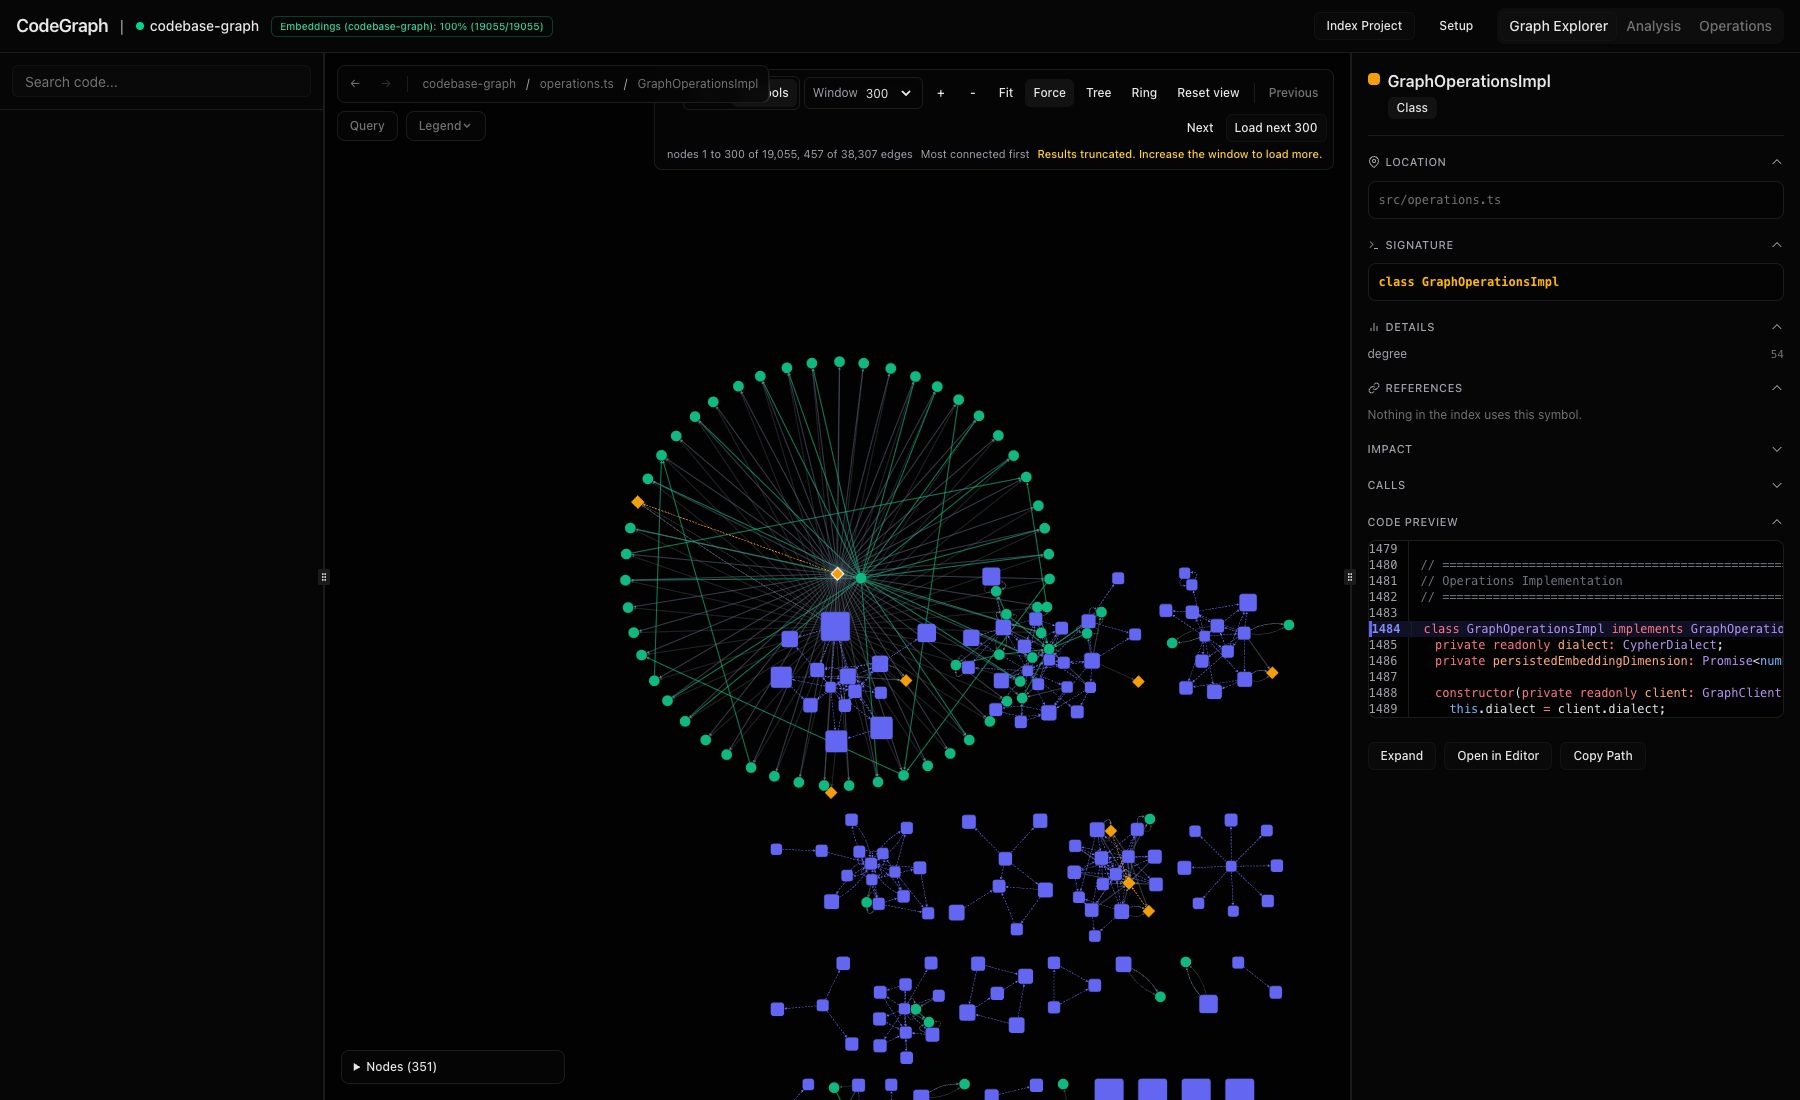Click the zoom in plus button

tap(940, 93)
